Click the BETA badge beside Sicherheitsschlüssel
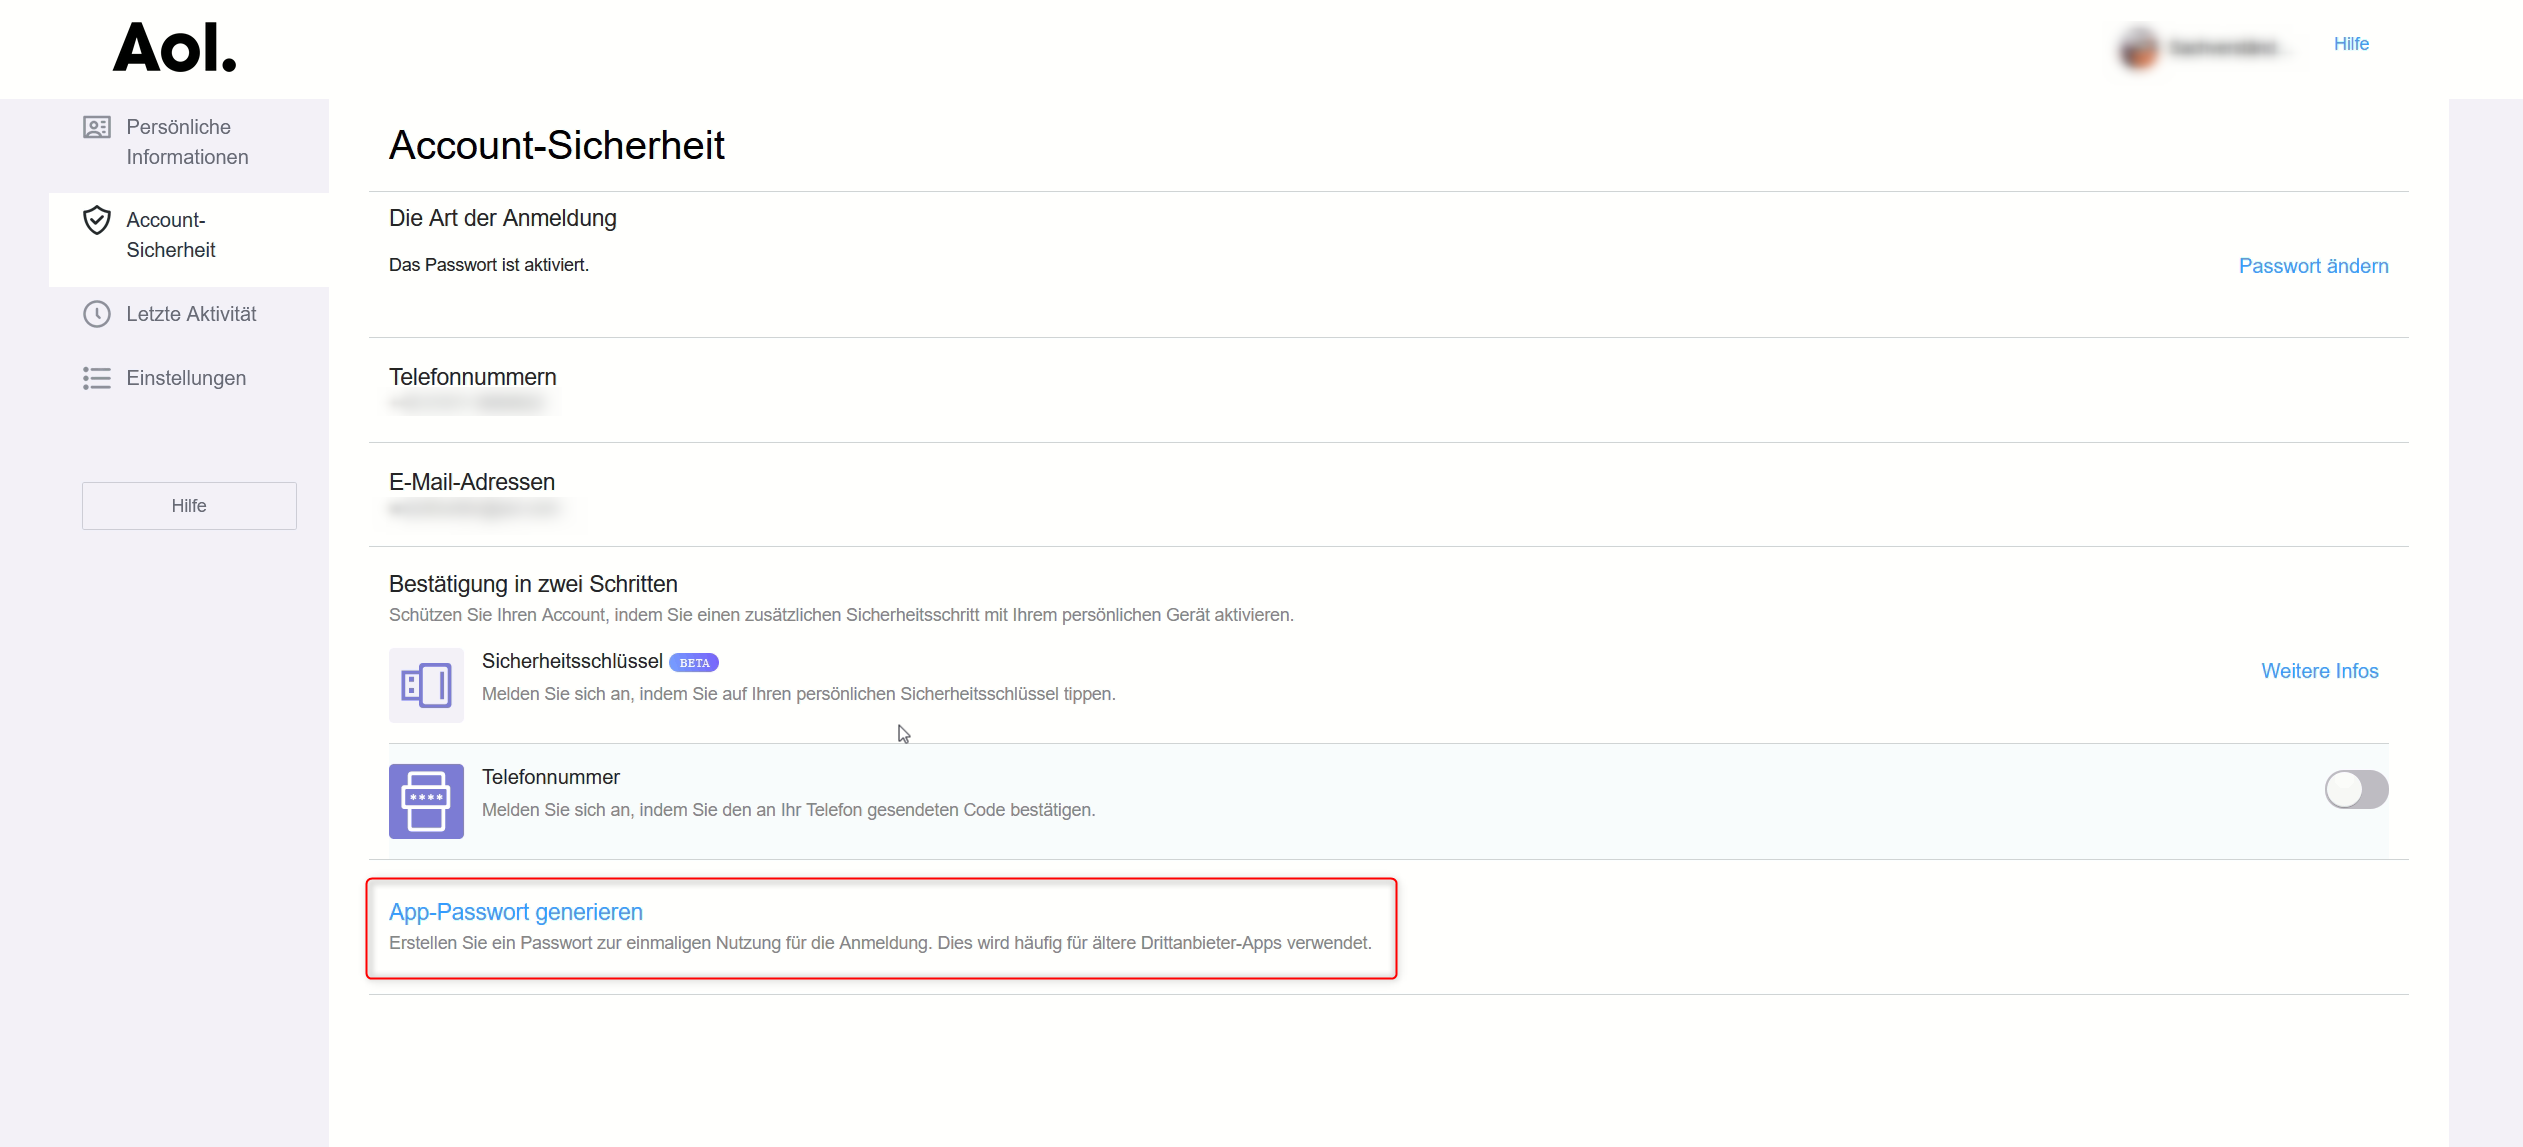Viewport: 2523px width, 1147px height. click(694, 663)
